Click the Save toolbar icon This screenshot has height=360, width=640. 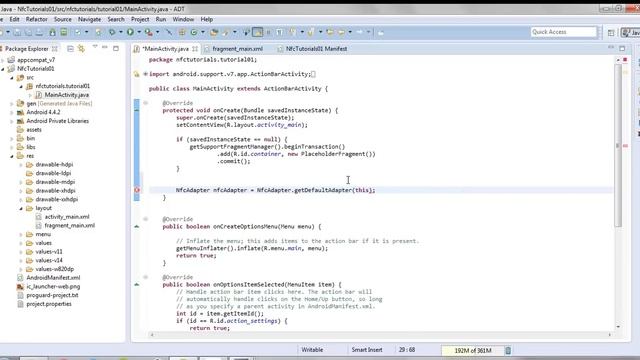coord(17,32)
